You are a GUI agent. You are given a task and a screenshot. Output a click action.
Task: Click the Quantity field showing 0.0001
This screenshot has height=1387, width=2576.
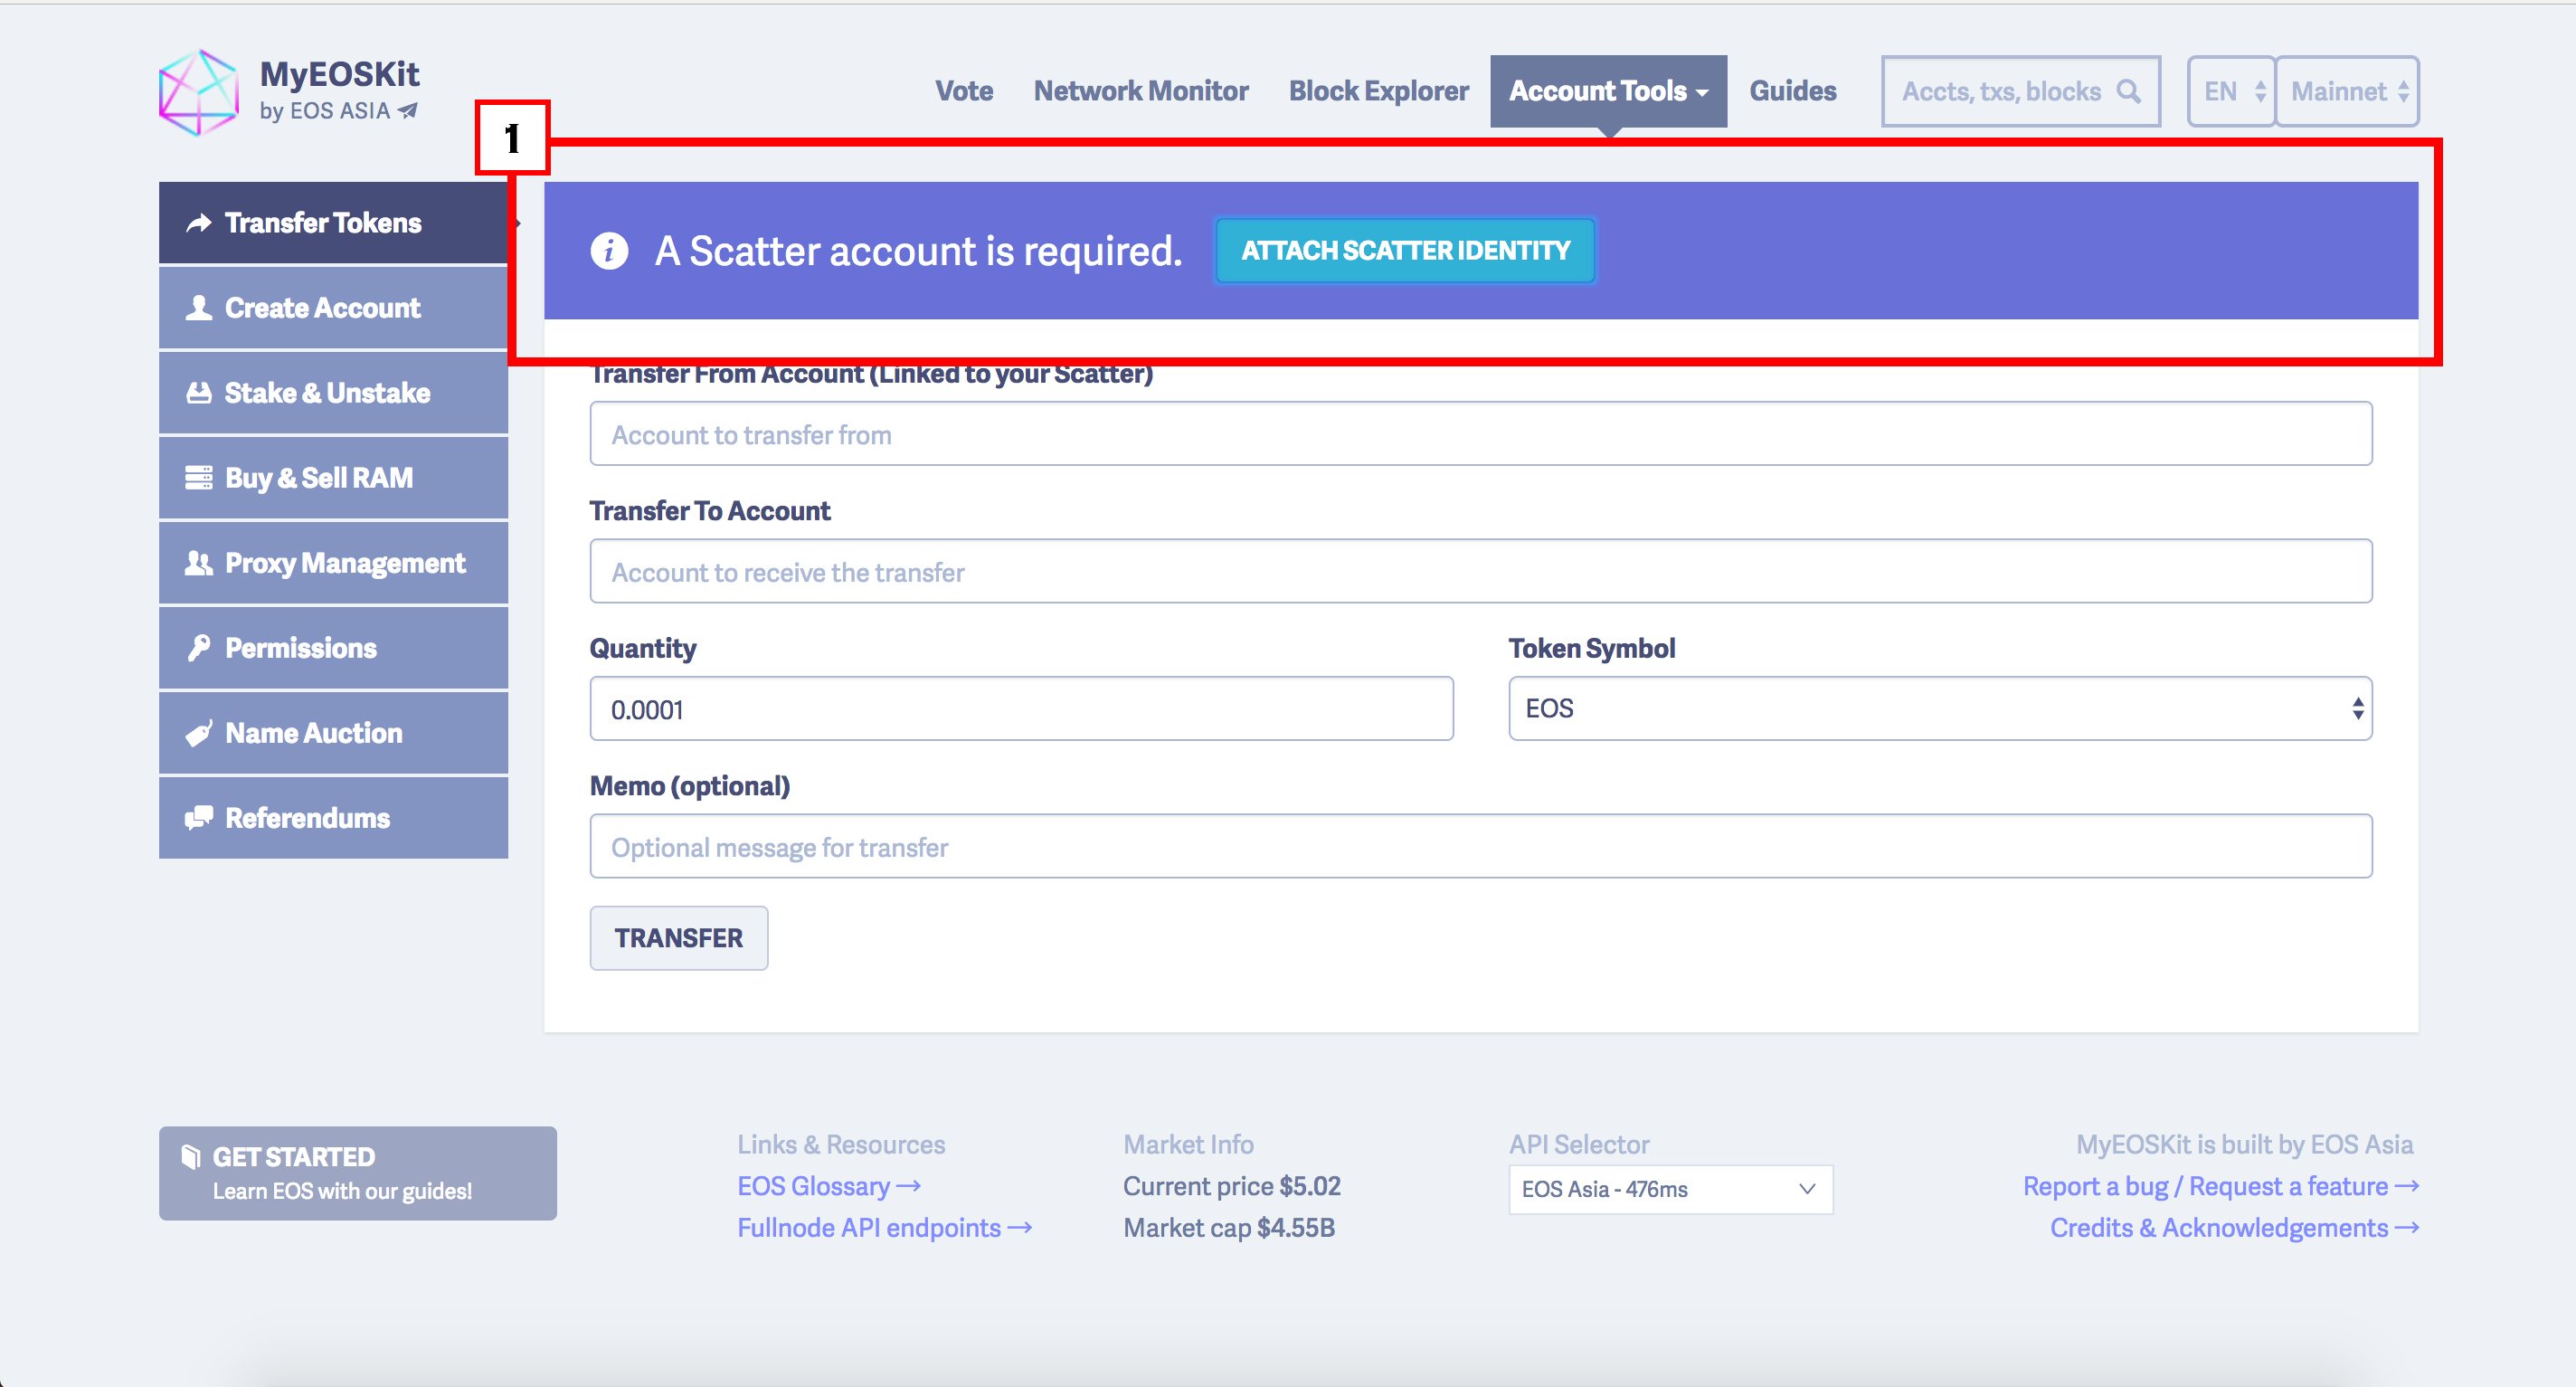tap(1021, 709)
